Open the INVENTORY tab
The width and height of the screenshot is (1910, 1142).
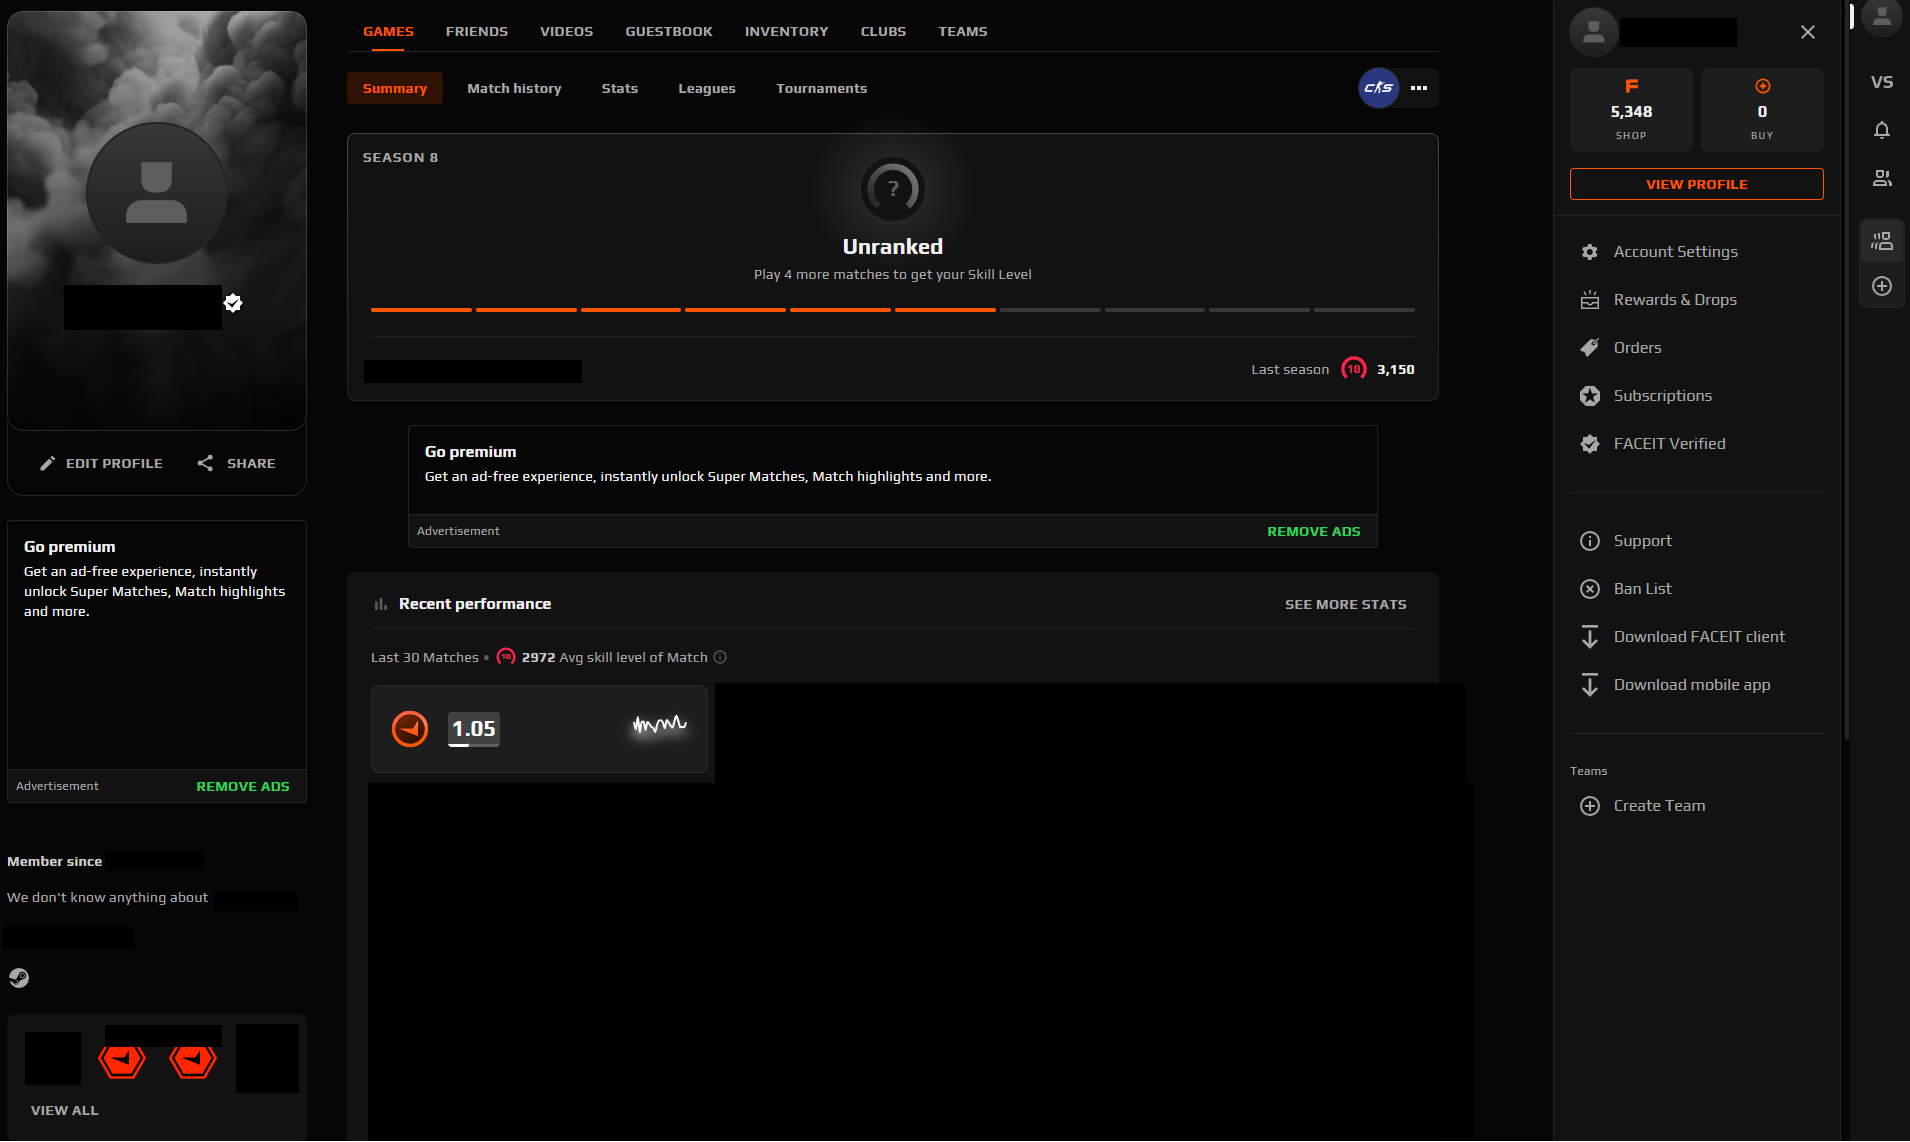coord(786,31)
